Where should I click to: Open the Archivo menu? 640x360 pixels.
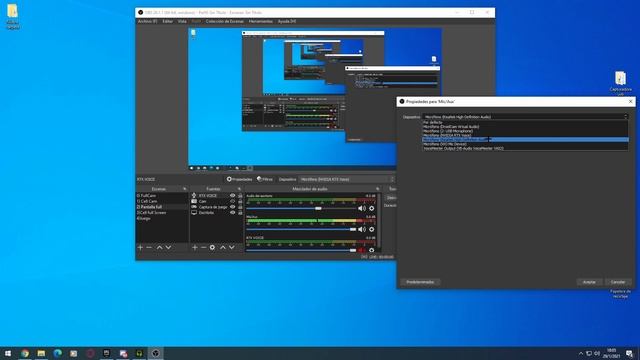tap(147, 21)
